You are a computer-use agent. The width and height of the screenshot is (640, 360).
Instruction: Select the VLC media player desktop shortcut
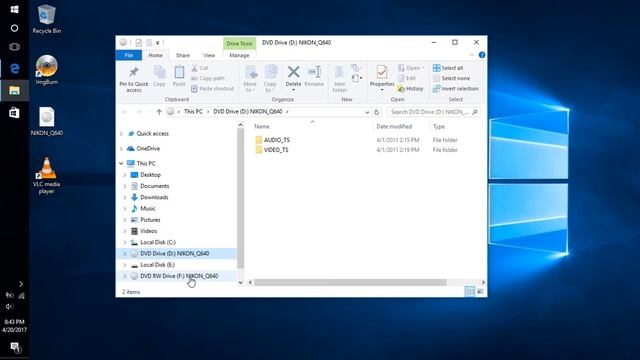47,176
